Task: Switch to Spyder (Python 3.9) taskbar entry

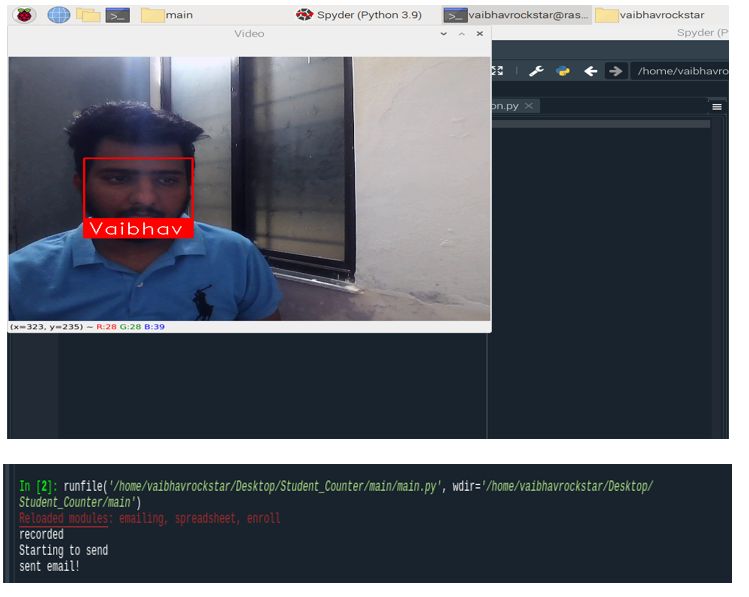Action: click(x=359, y=15)
